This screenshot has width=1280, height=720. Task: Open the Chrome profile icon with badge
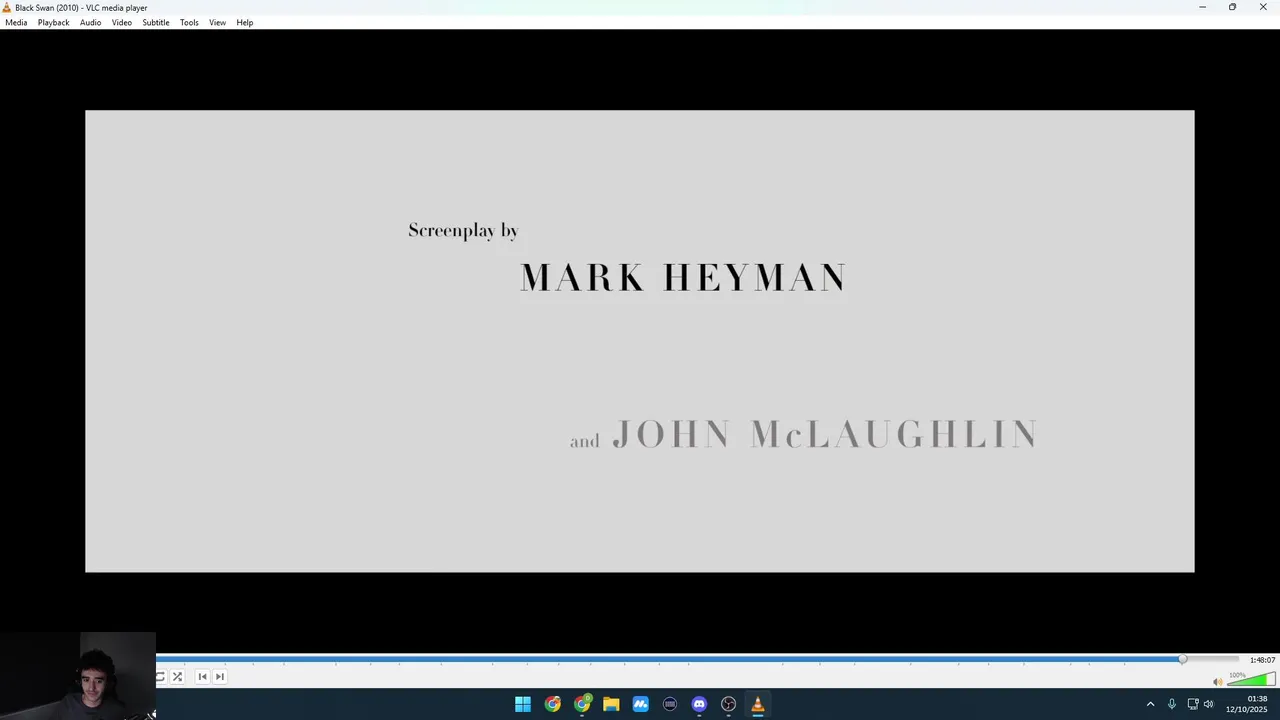[582, 704]
